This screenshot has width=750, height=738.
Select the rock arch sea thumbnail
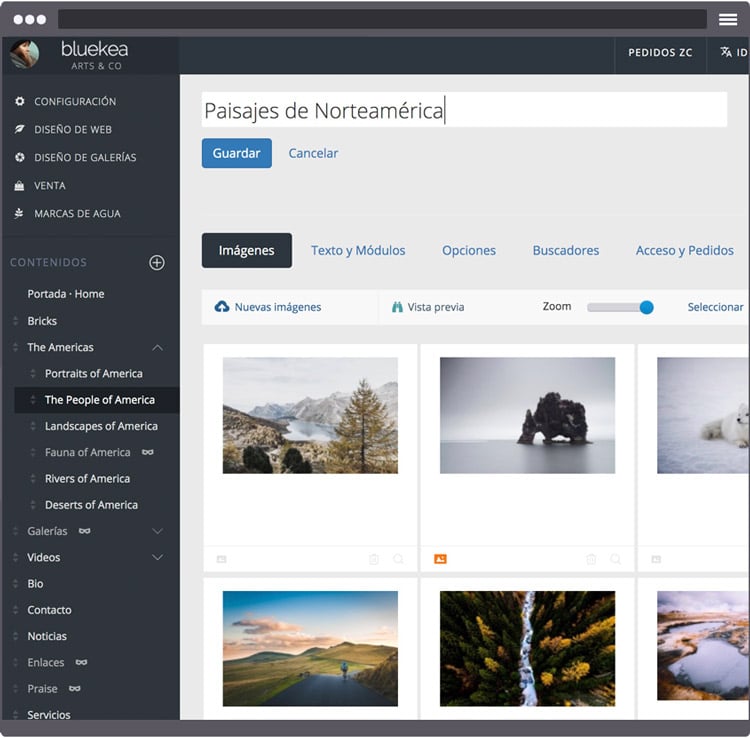click(x=527, y=415)
